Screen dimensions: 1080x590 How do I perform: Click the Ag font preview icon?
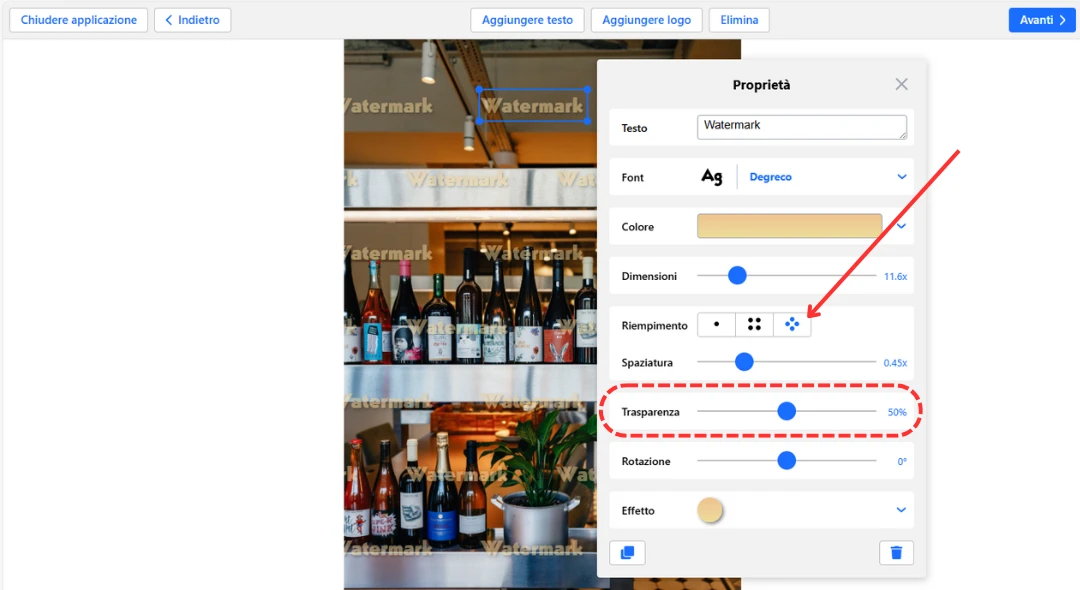[x=712, y=177]
